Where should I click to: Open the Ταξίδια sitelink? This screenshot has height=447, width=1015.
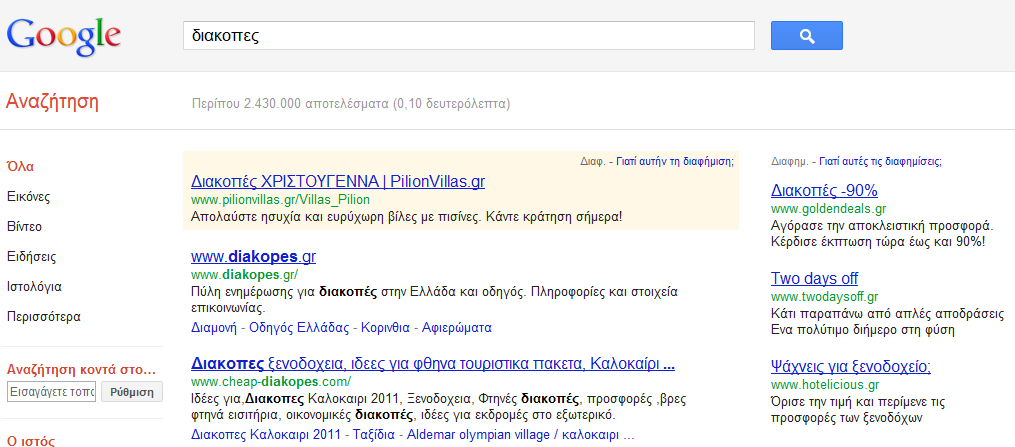click(374, 433)
